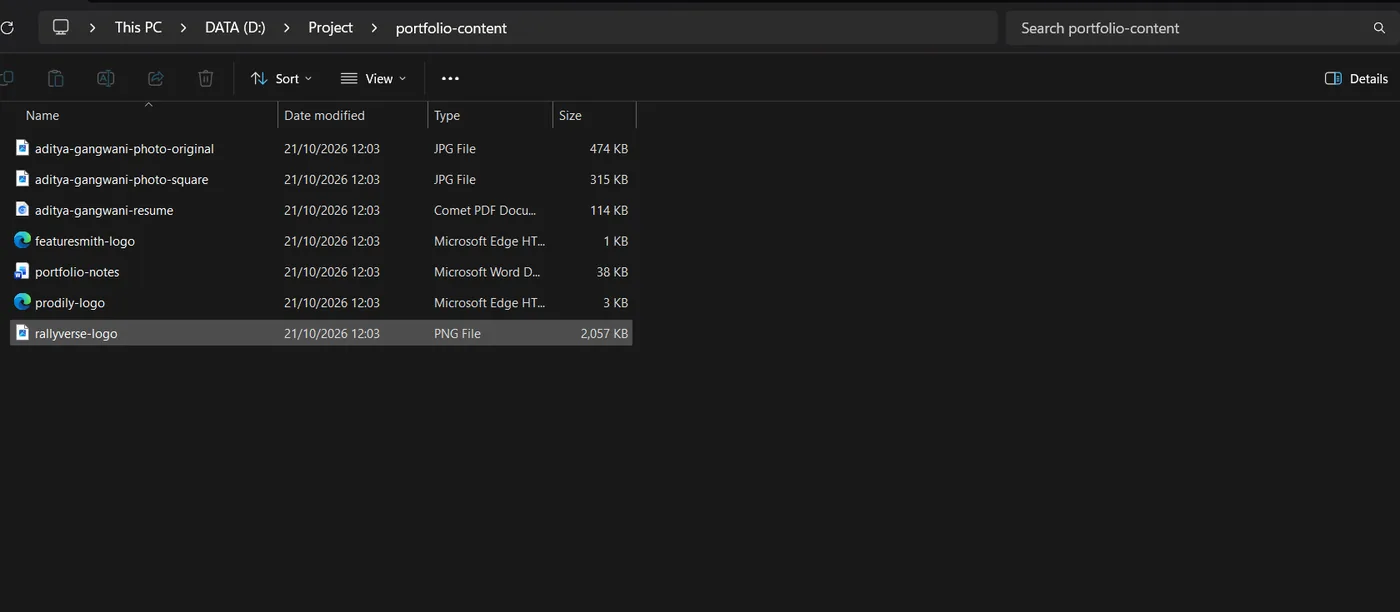Toggle the Details pane button
Image resolution: width=1400 pixels, height=612 pixels.
pyautogui.click(x=1356, y=78)
